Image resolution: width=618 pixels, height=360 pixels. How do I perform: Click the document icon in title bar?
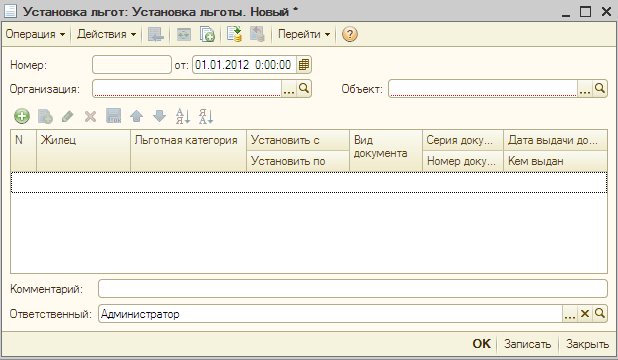pos(10,11)
